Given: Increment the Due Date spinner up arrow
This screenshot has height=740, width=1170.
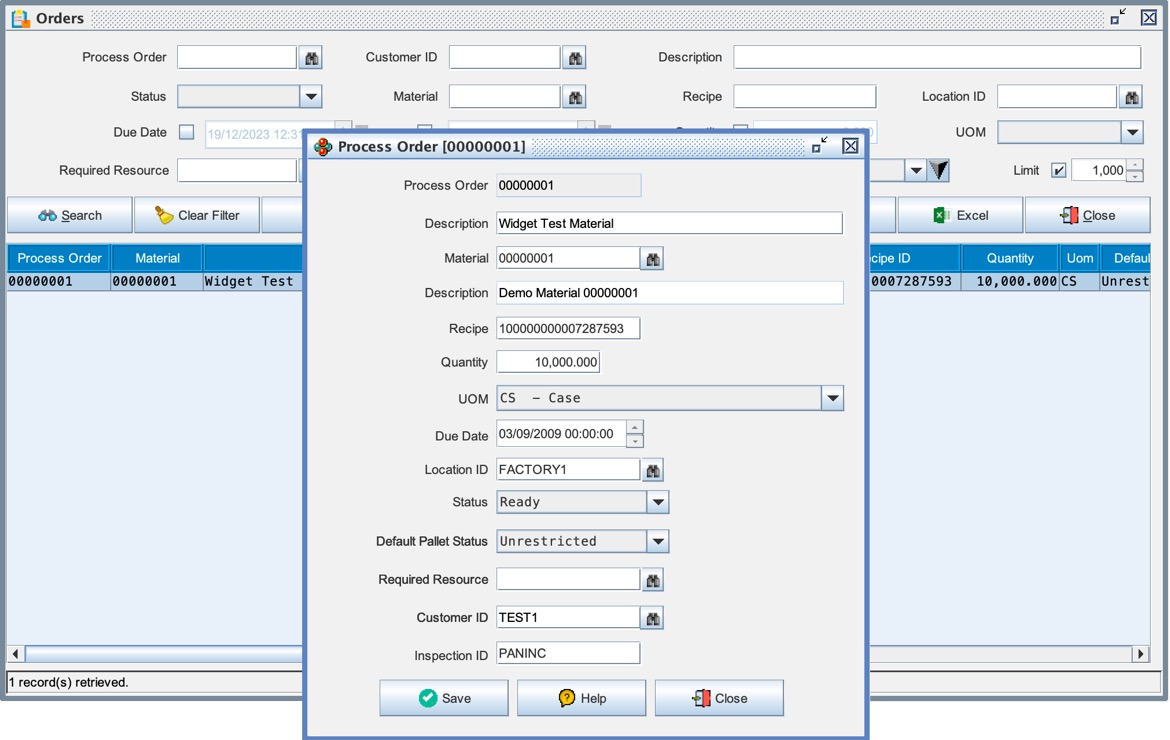Looking at the screenshot, I should (635, 428).
